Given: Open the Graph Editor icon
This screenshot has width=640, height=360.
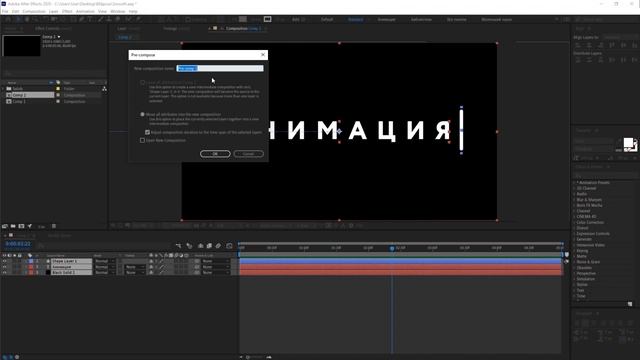Looking at the screenshot, I should [x=229, y=246].
